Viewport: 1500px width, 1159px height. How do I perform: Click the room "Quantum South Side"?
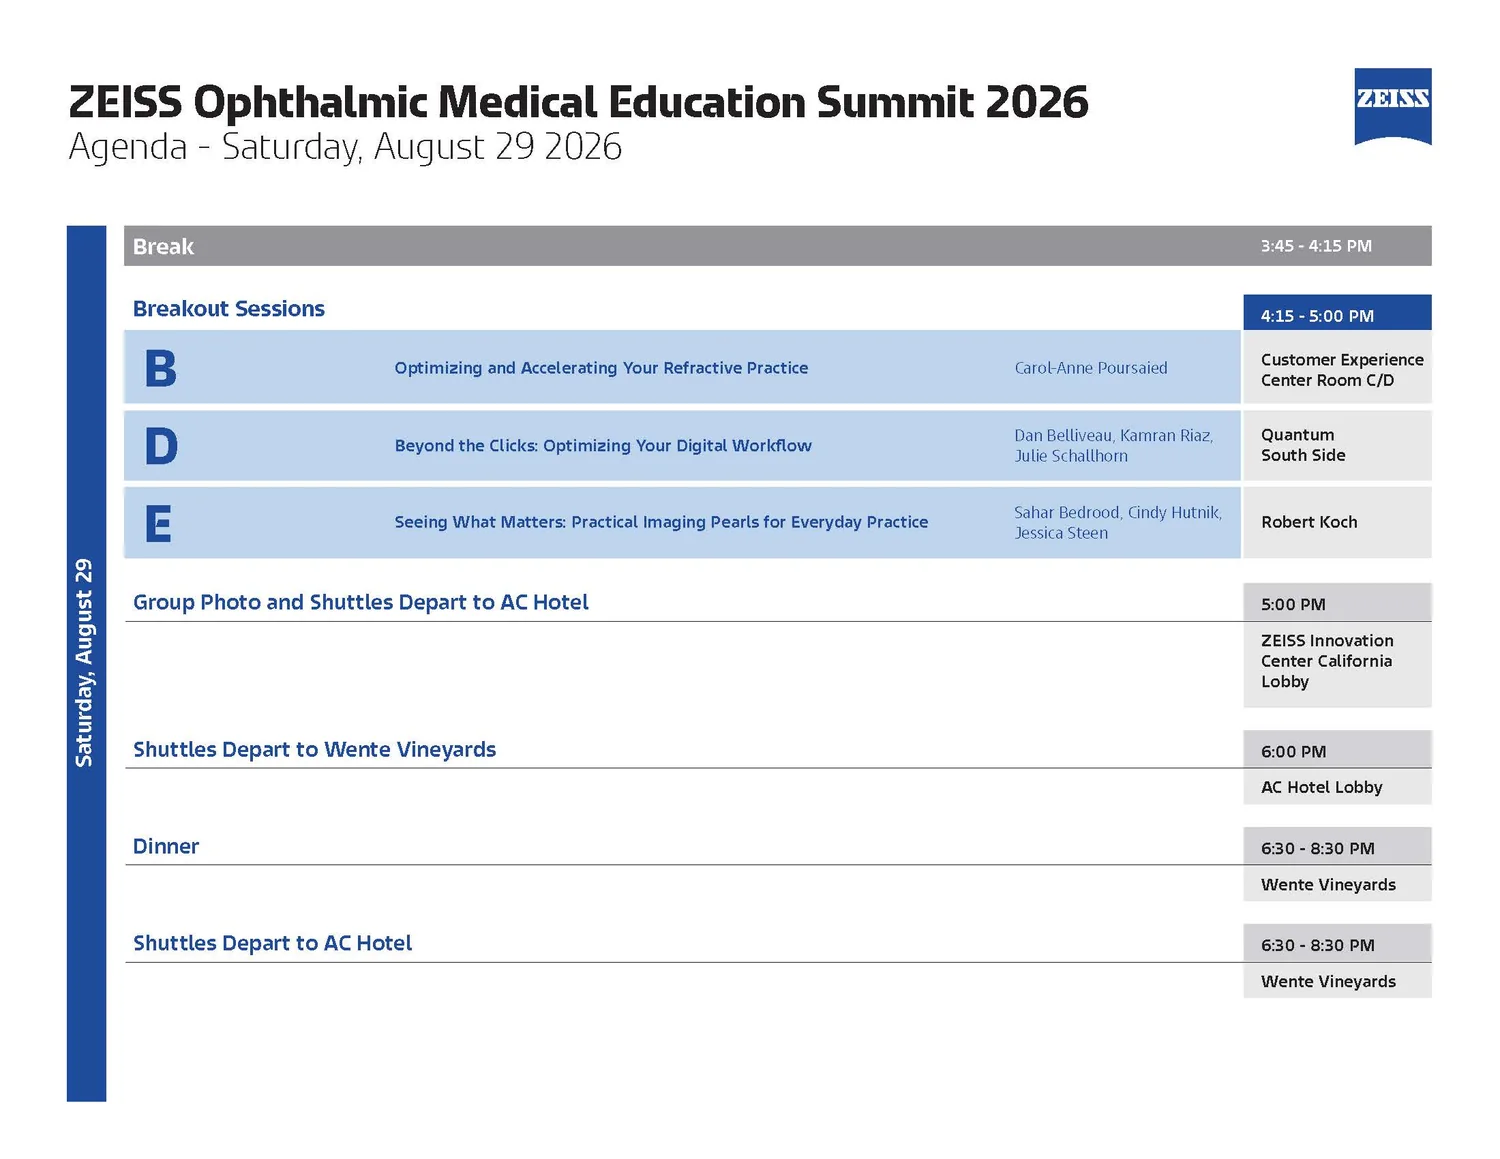point(1303,445)
